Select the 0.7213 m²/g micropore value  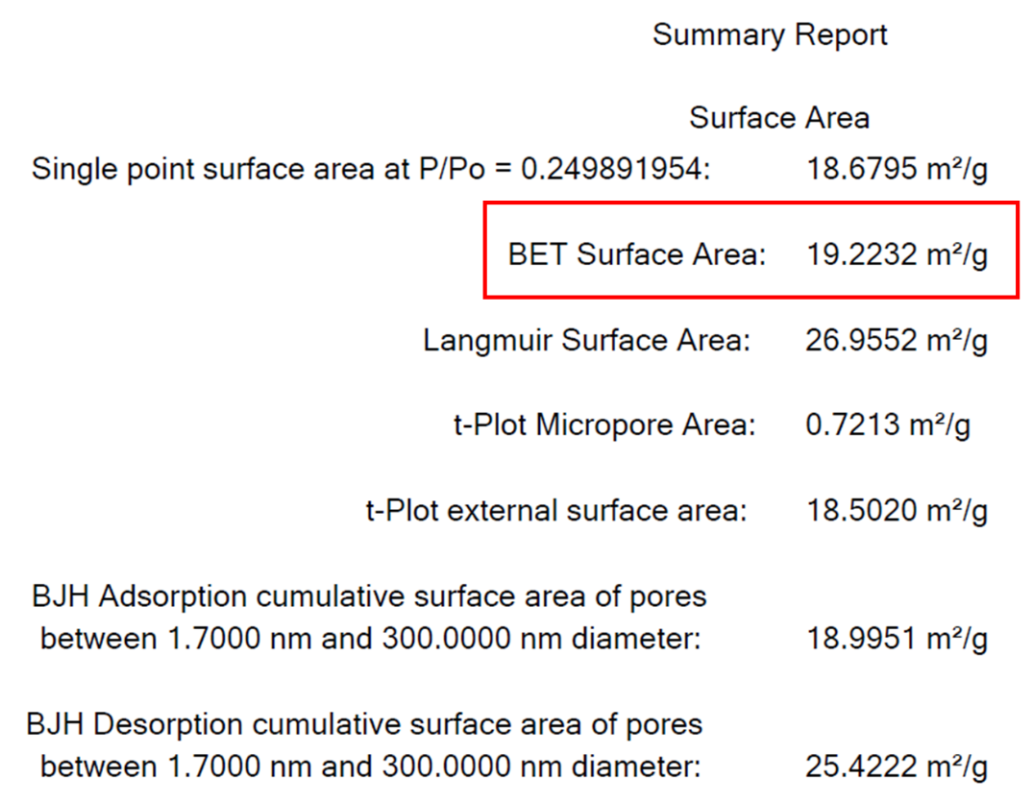click(888, 426)
